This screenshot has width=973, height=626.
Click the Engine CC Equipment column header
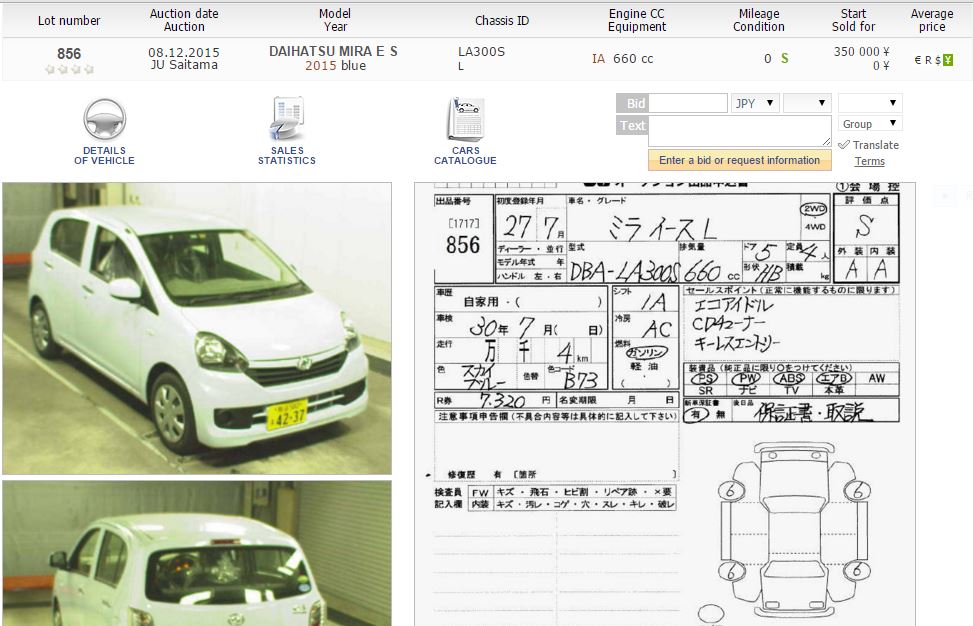point(637,20)
